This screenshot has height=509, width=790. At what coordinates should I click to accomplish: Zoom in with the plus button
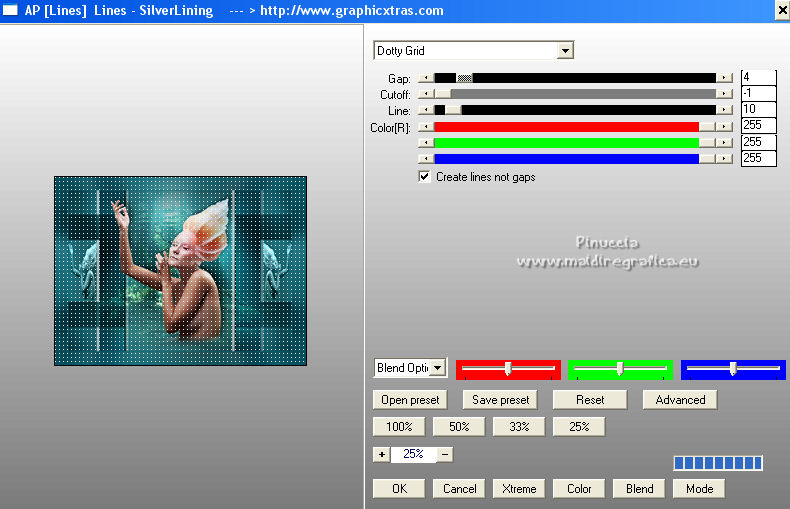pyautogui.click(x=381, y=455)
